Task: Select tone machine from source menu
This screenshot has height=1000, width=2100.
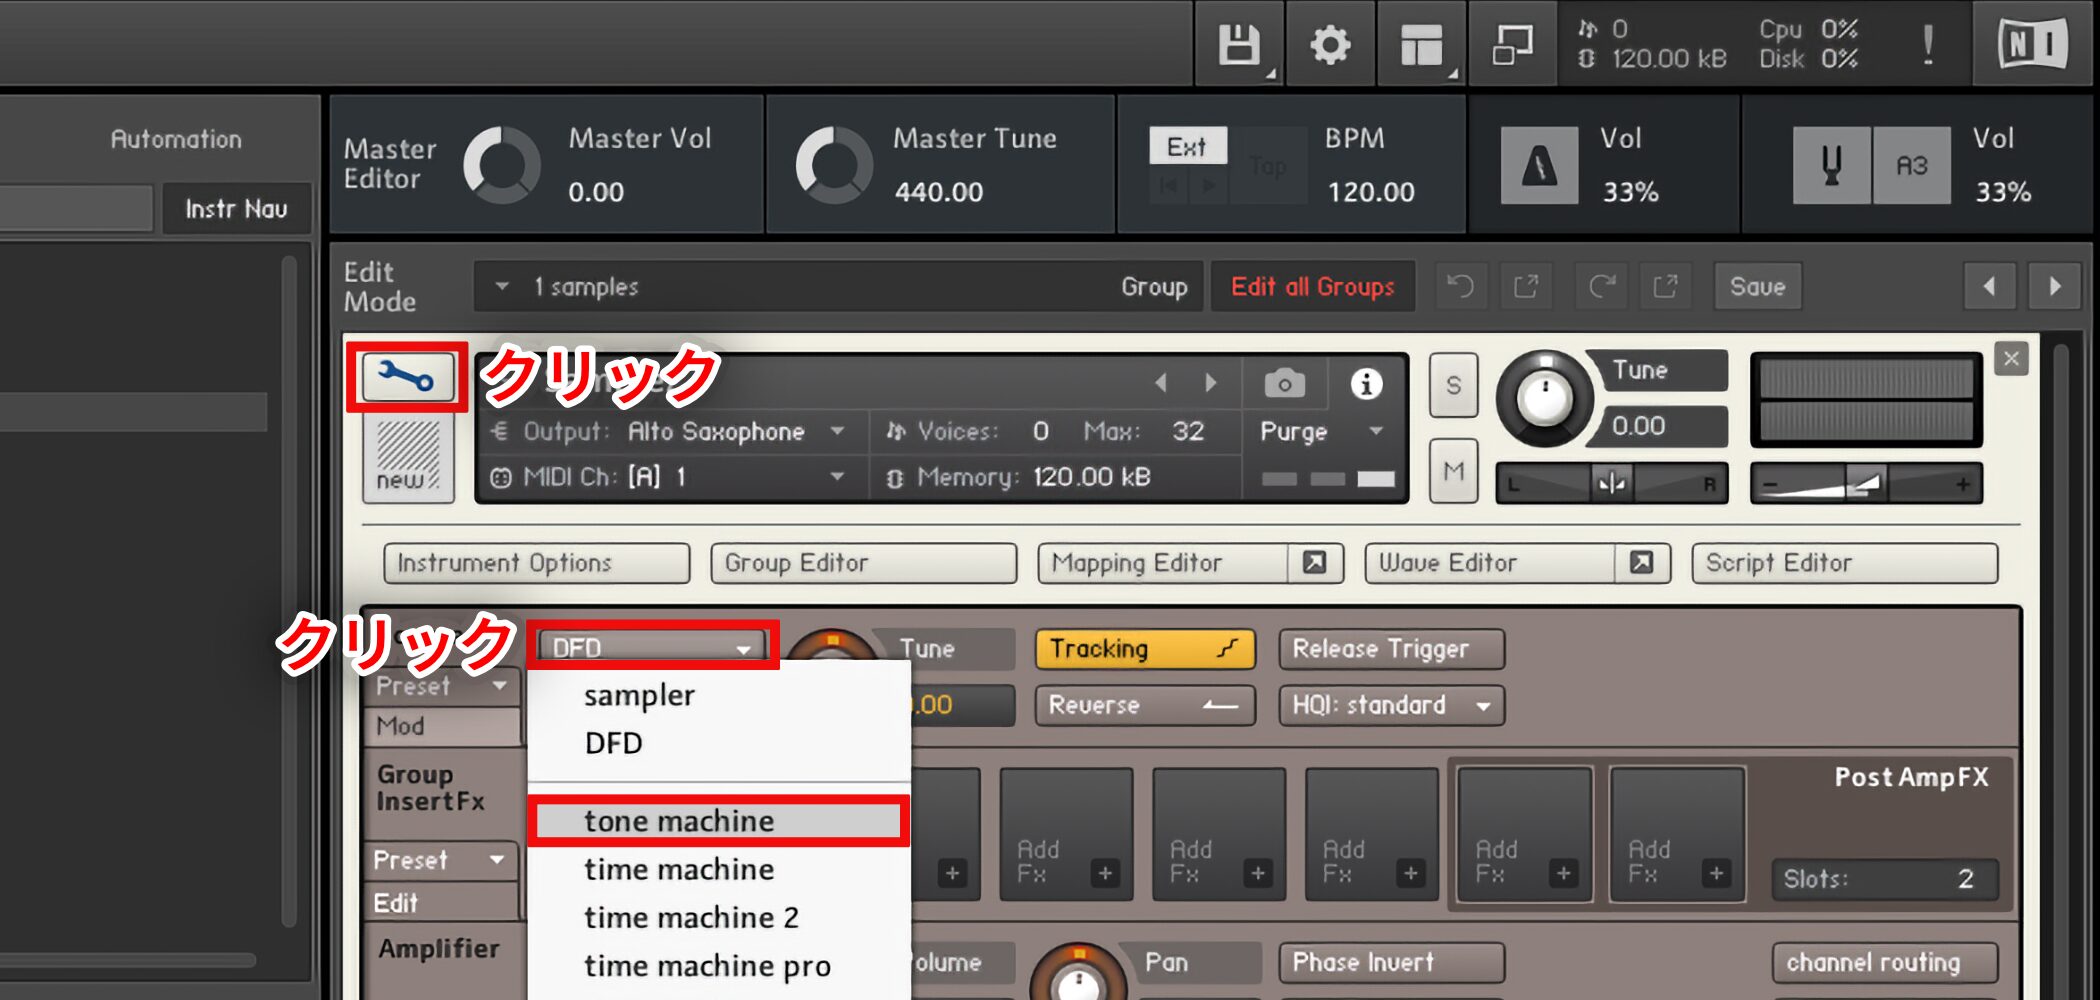Action: pos(718,821)
